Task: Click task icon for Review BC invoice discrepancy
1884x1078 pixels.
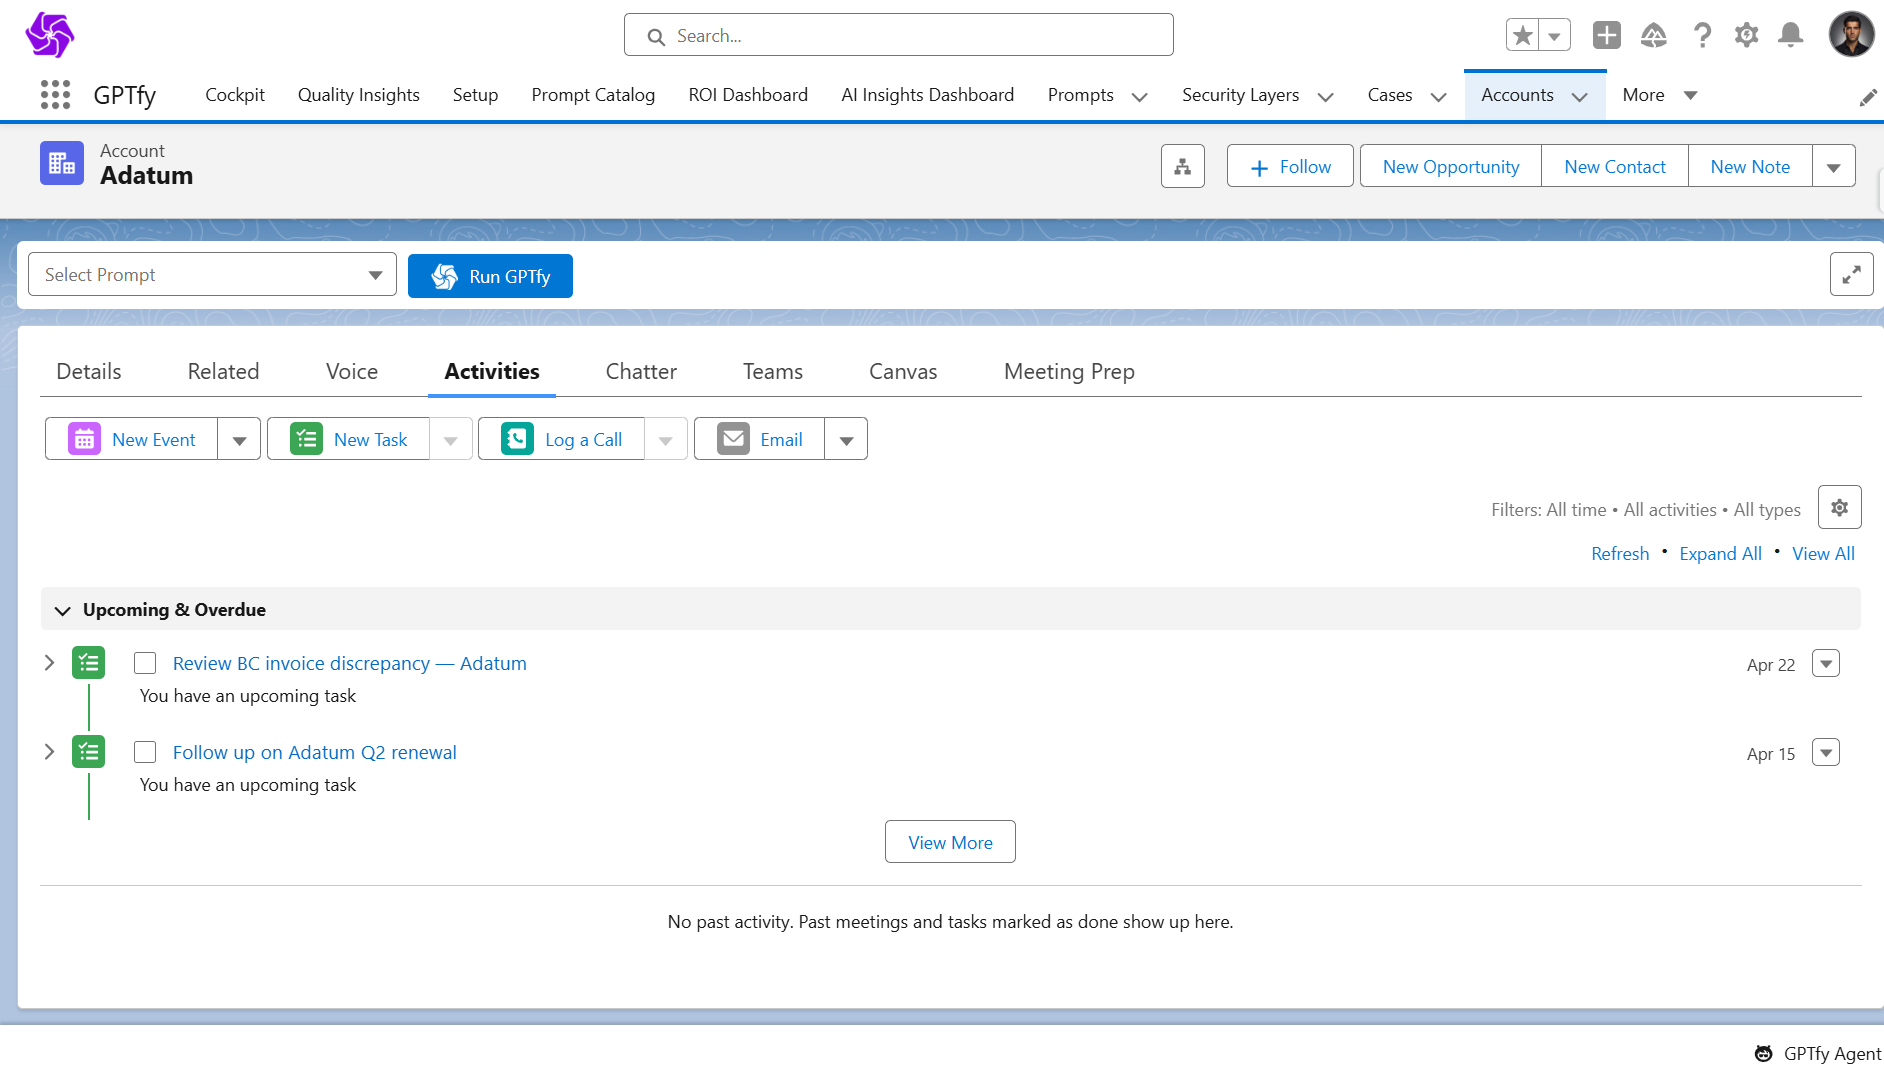Action: click(x=89, y=662)
